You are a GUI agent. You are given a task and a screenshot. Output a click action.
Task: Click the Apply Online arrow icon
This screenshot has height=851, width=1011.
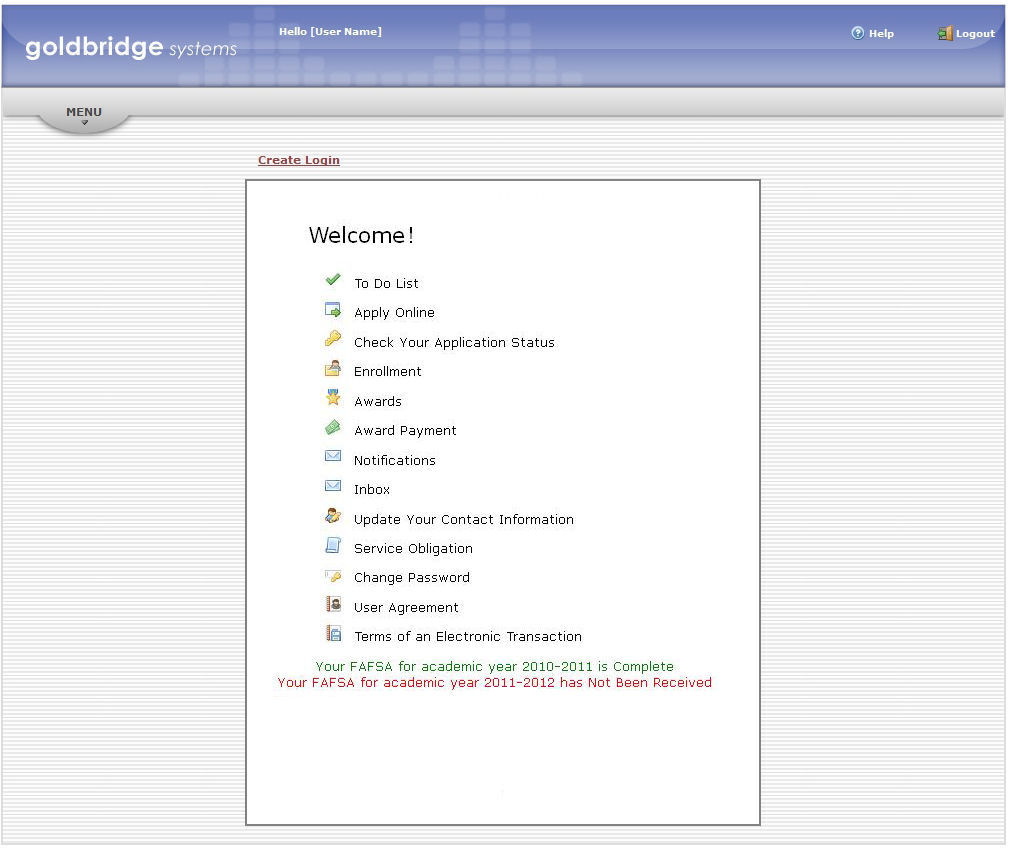(333, 309)
